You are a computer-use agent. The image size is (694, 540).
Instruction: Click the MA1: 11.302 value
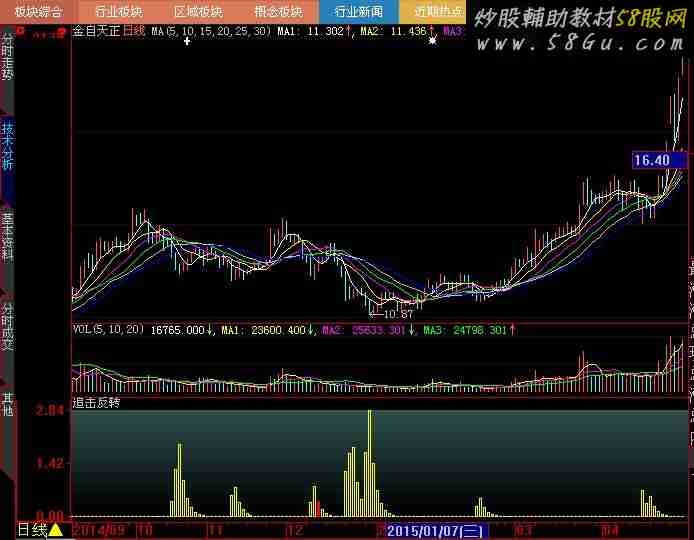(x=313, y=31)
